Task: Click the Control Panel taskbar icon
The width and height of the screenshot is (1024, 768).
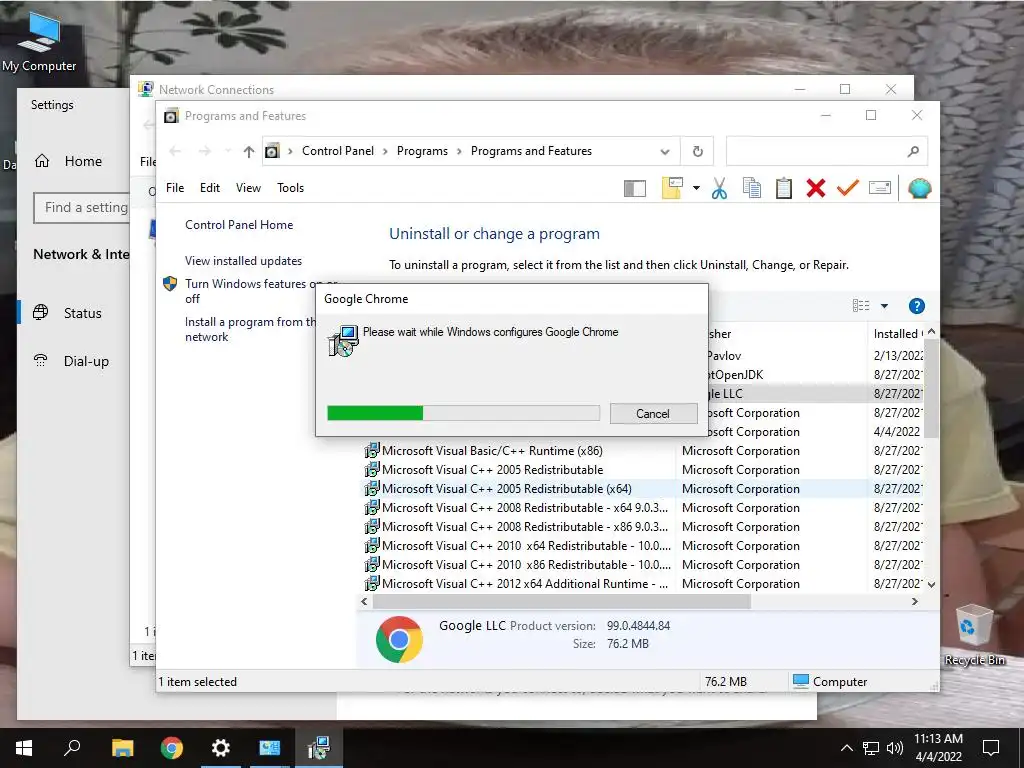Action: coord(269,748)
